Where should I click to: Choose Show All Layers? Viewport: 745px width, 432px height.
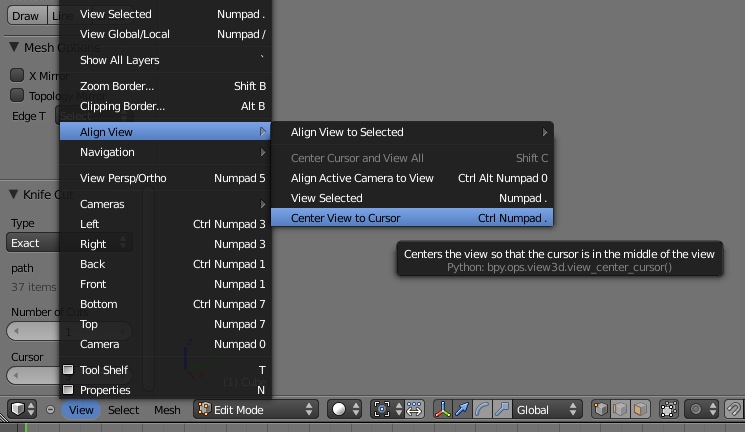pyautogui.click(x=165, y=60)
